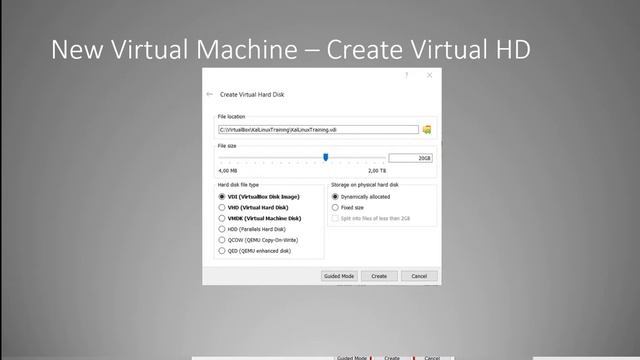Click the Create Virtual Hard Disk title text

252,94
